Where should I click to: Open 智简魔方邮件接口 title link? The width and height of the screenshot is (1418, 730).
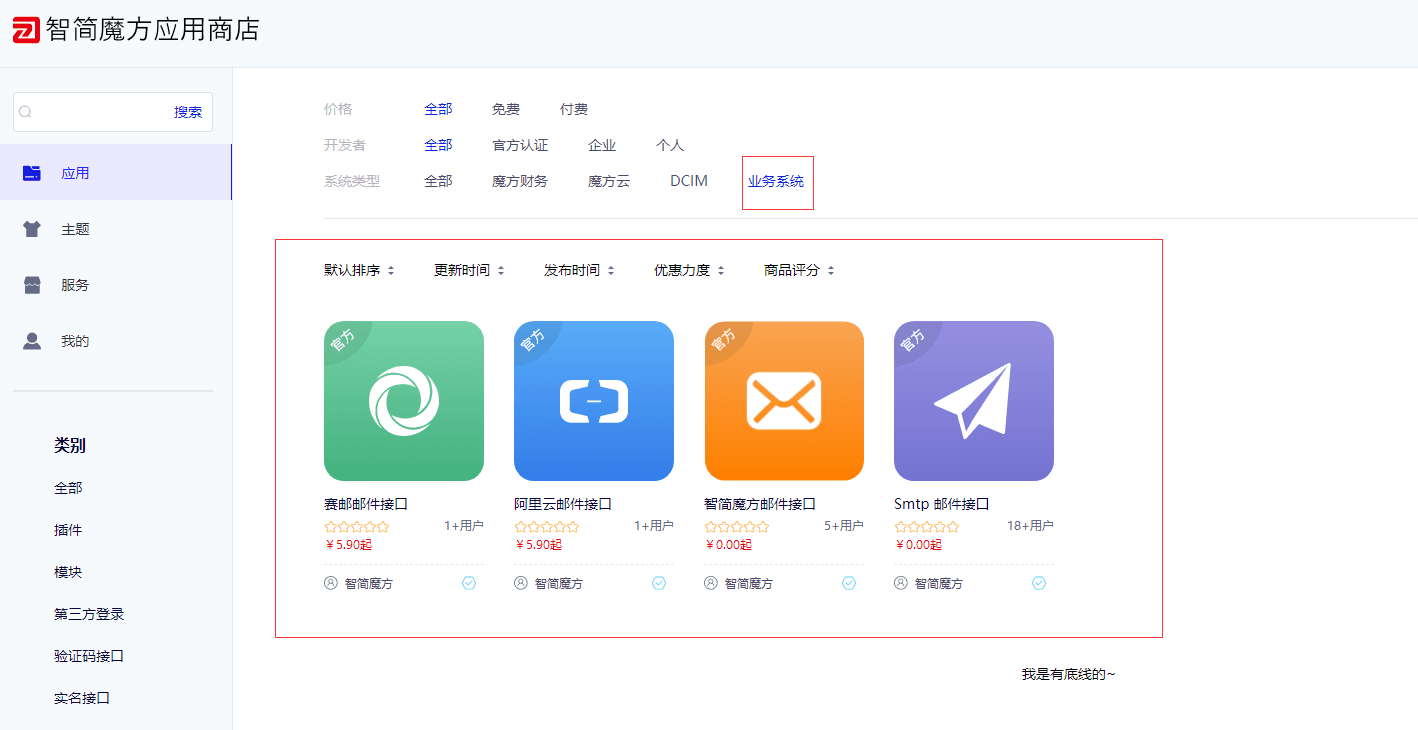[x=760, y=504]
